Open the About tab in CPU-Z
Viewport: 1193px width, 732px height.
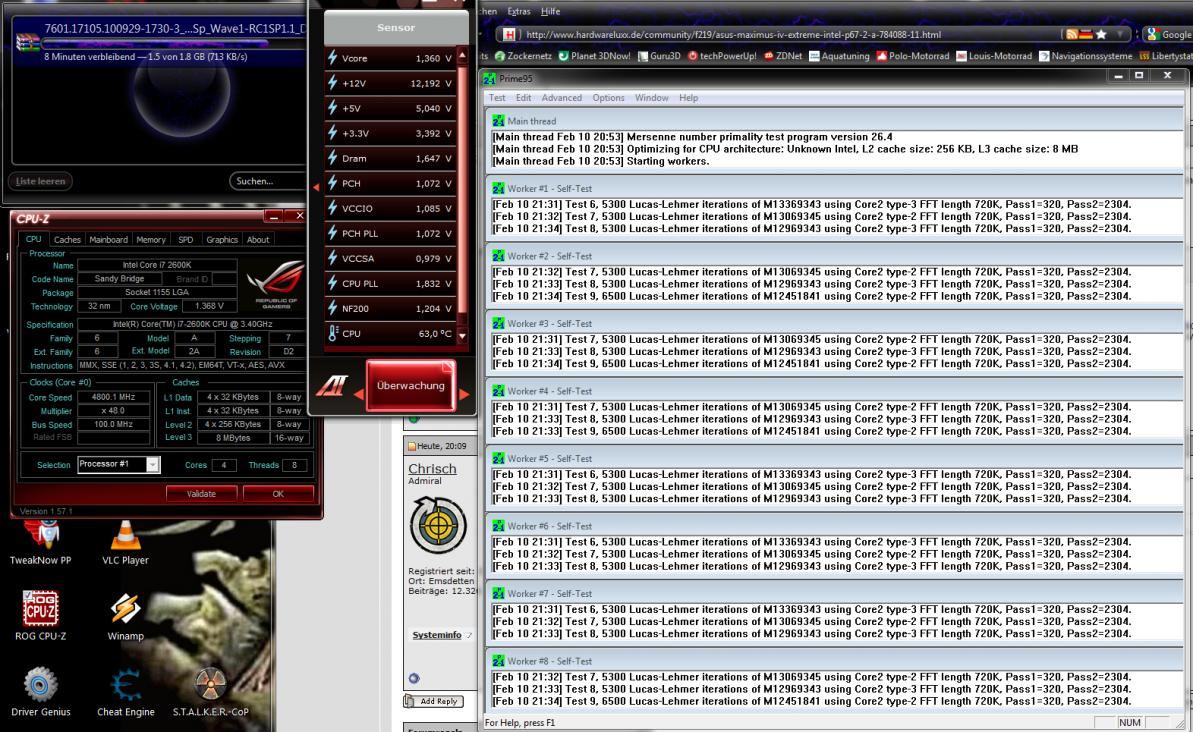click(x=258, y=240)
